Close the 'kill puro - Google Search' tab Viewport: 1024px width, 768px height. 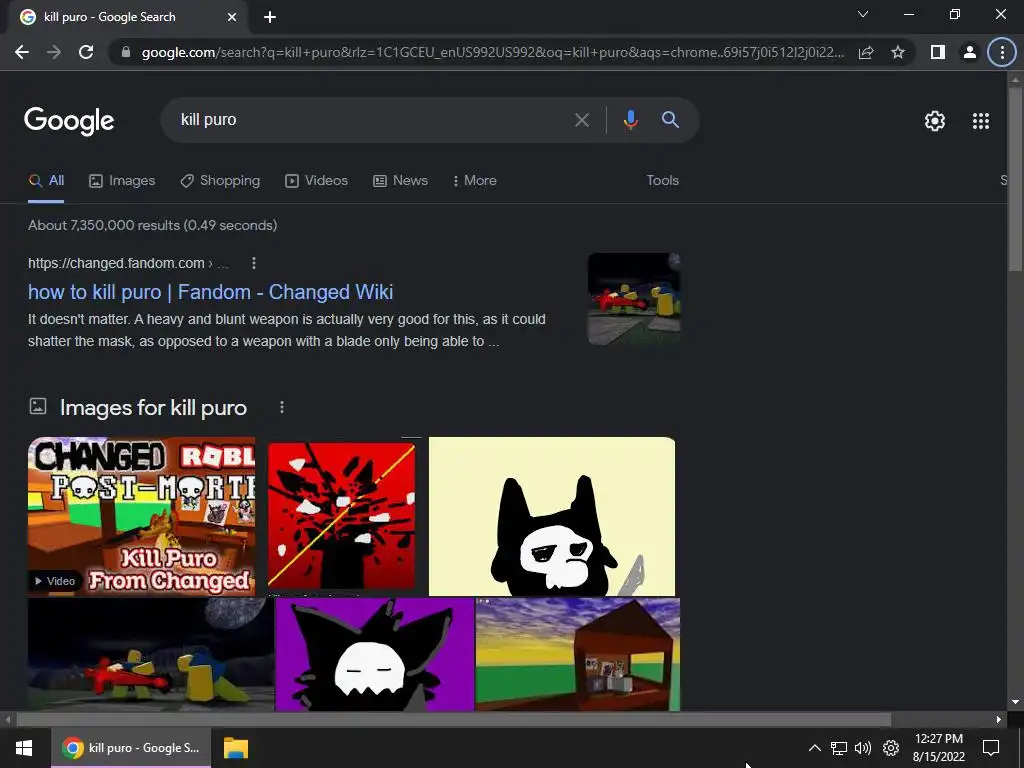(232, 17)
